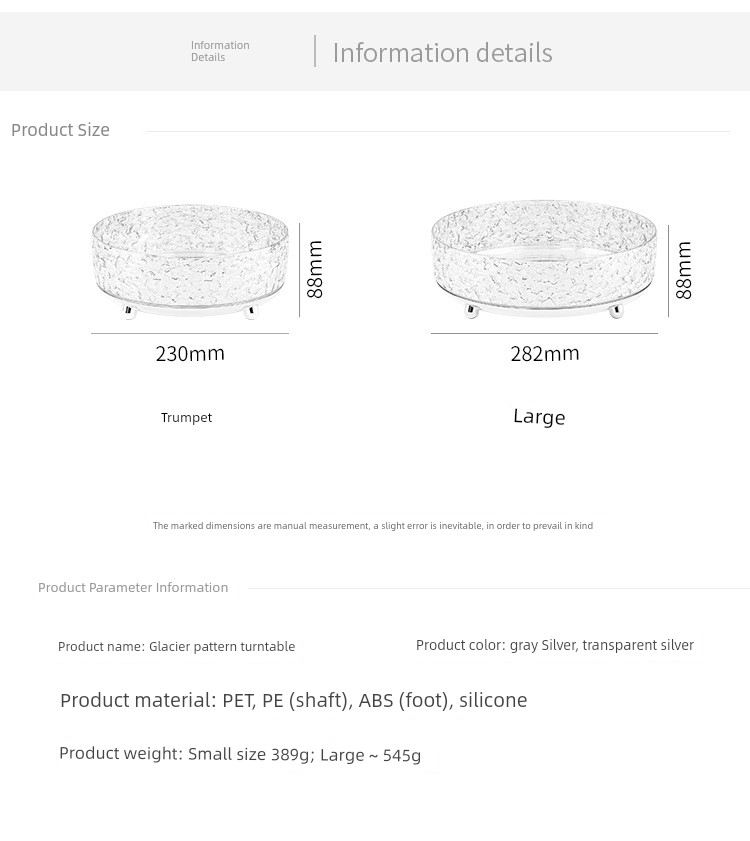Choose the "Large" size caption
Image resolution: width=750 pixels, height=841 pixels.
click(x=539, y=417)
